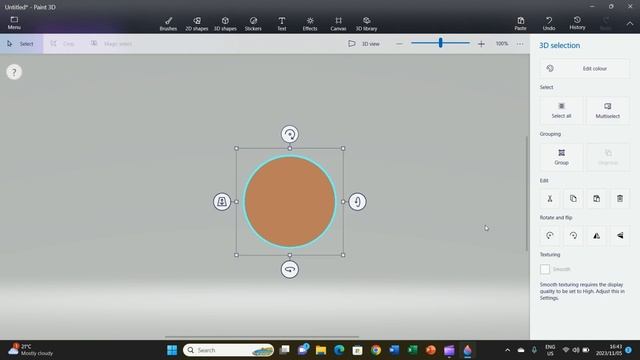640x360 pixels.
Task: Open the 3D library
Action: [366, 24]
